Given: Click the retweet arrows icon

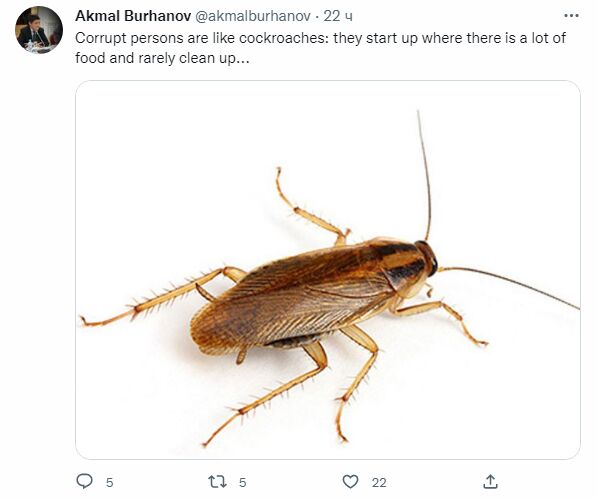Looking at the screenshot, I should point(217,482).
